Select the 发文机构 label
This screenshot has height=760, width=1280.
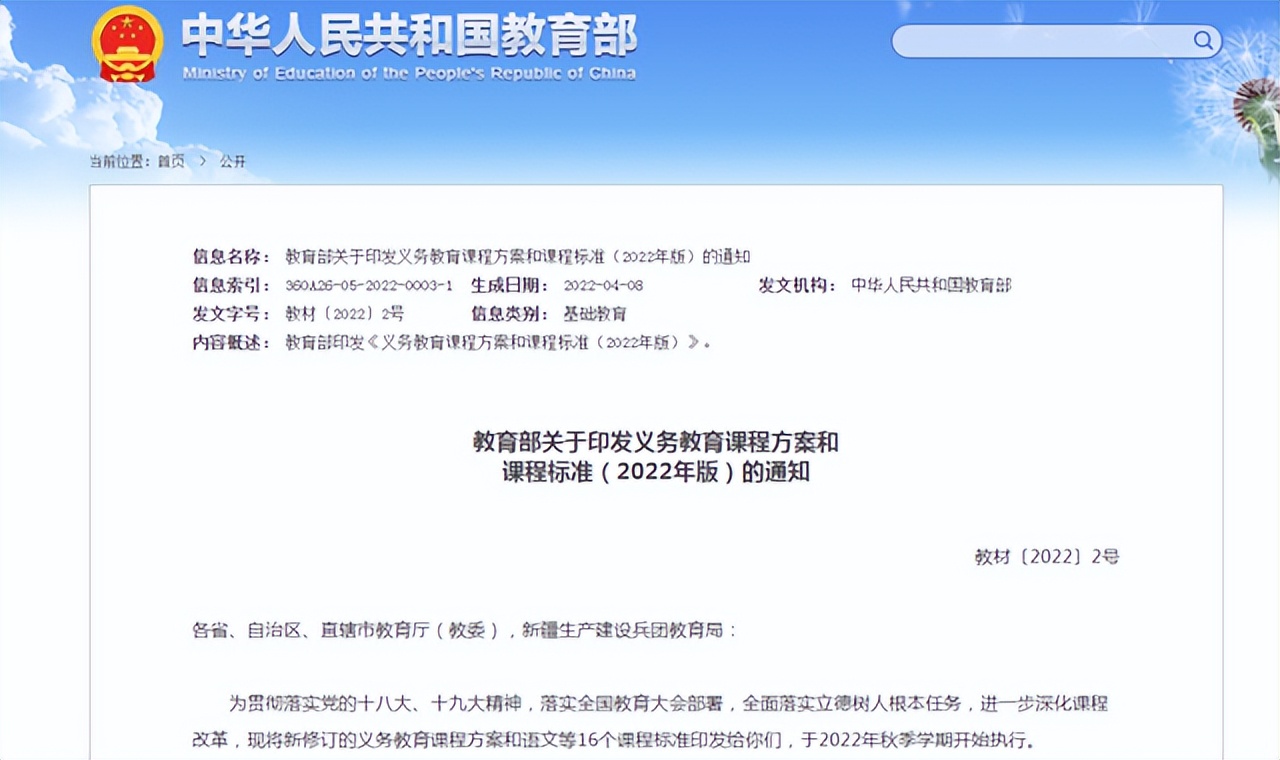(797, 286)
